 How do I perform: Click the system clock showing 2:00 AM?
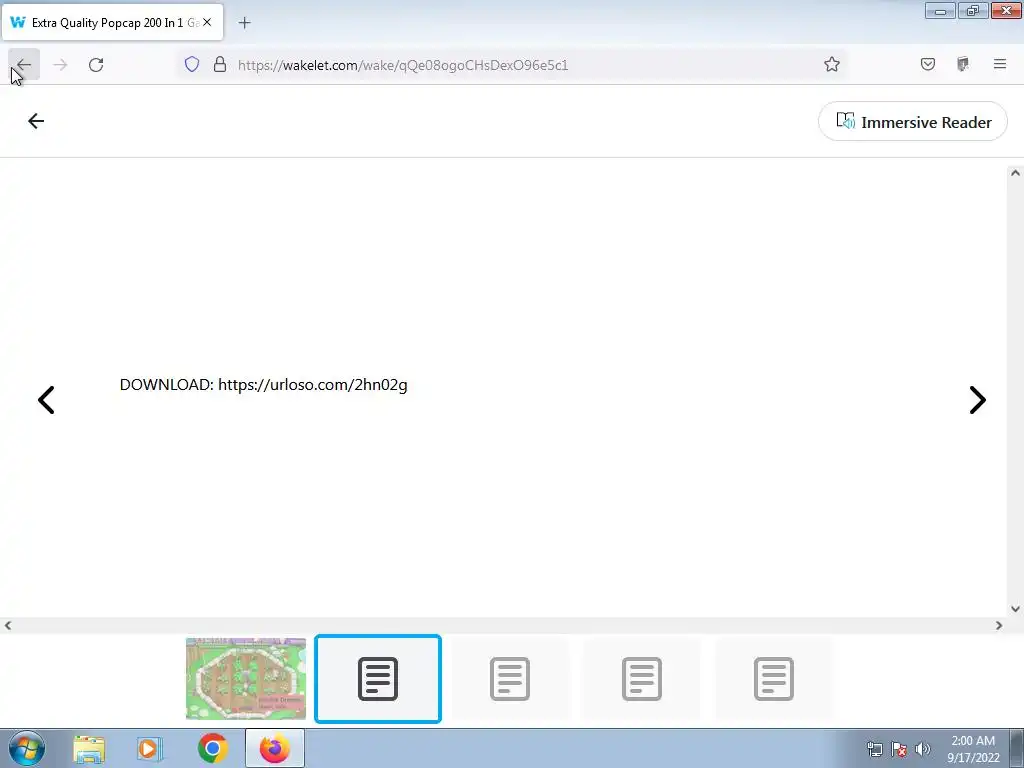pos(973,749)
